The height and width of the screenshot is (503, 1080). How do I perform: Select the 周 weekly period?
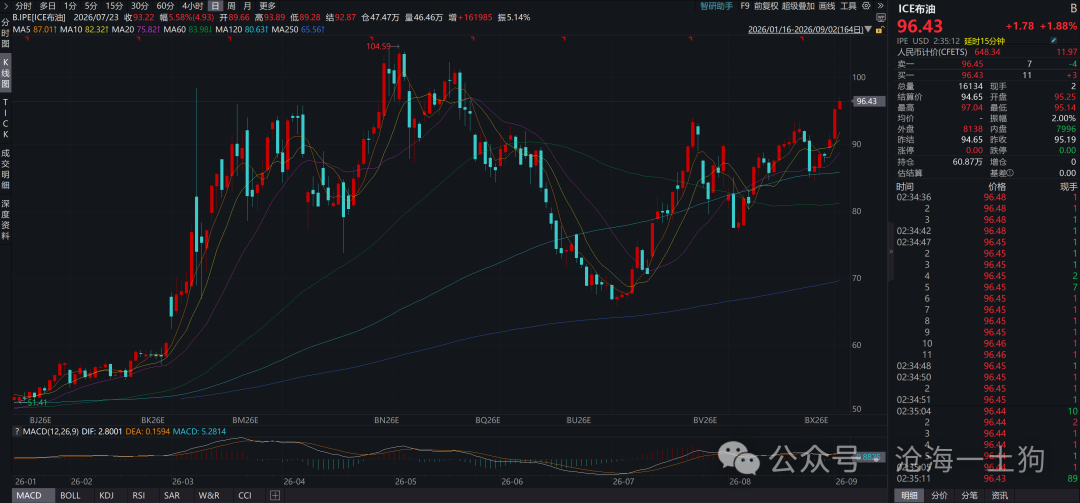(x=232, y=6)
